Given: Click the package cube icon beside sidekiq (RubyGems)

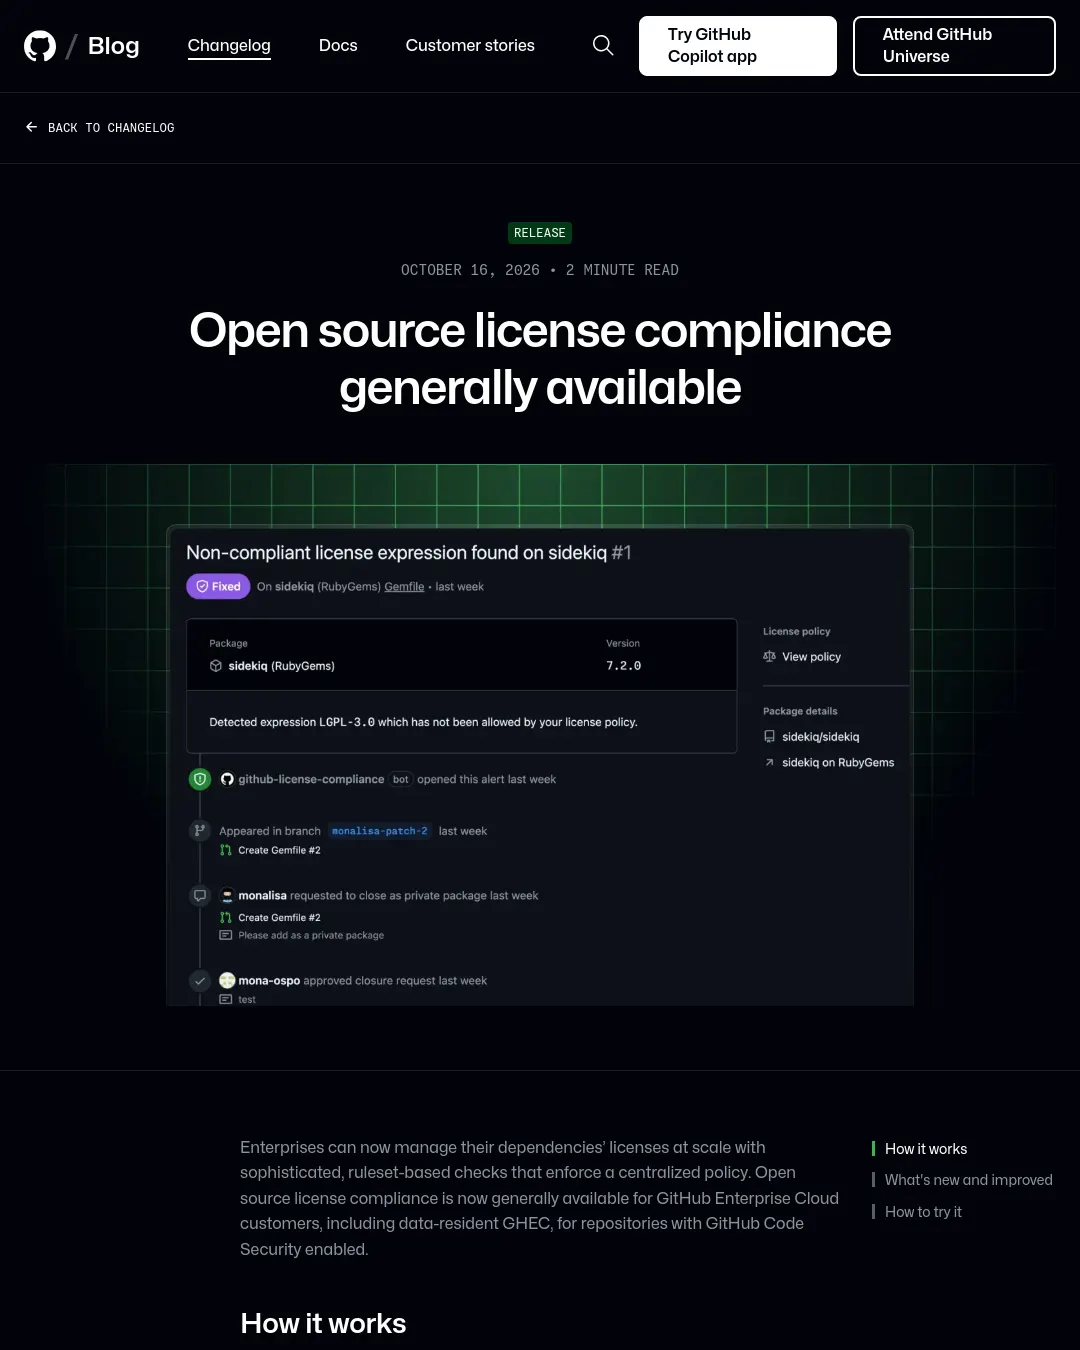Looking at the screenshot, I should [215, 666].
